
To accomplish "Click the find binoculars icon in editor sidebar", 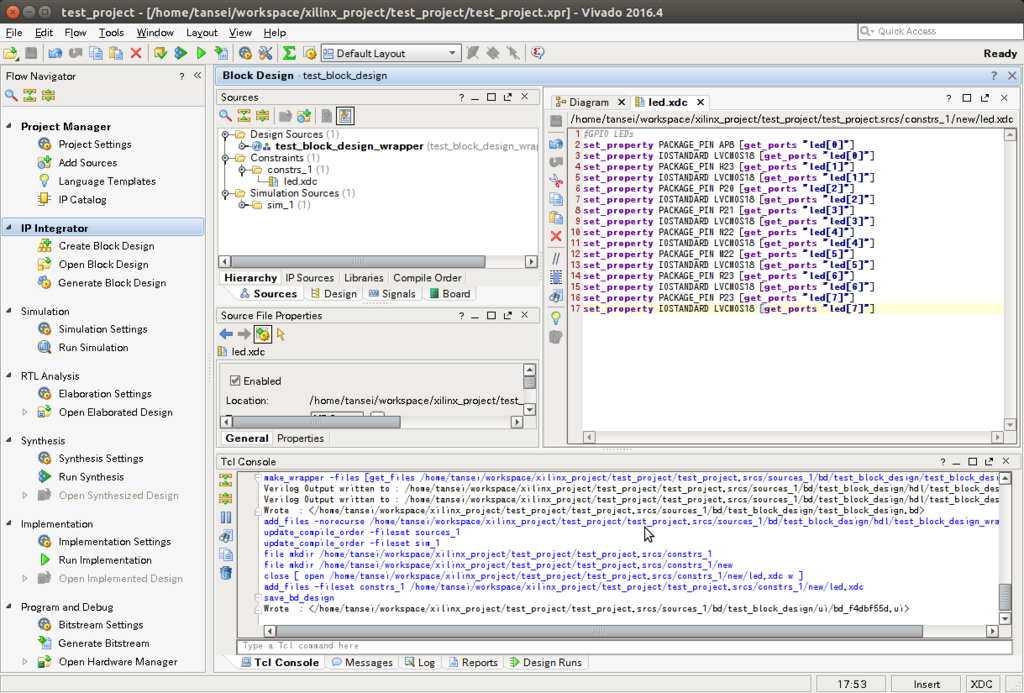I will click(x=556, y=296).
